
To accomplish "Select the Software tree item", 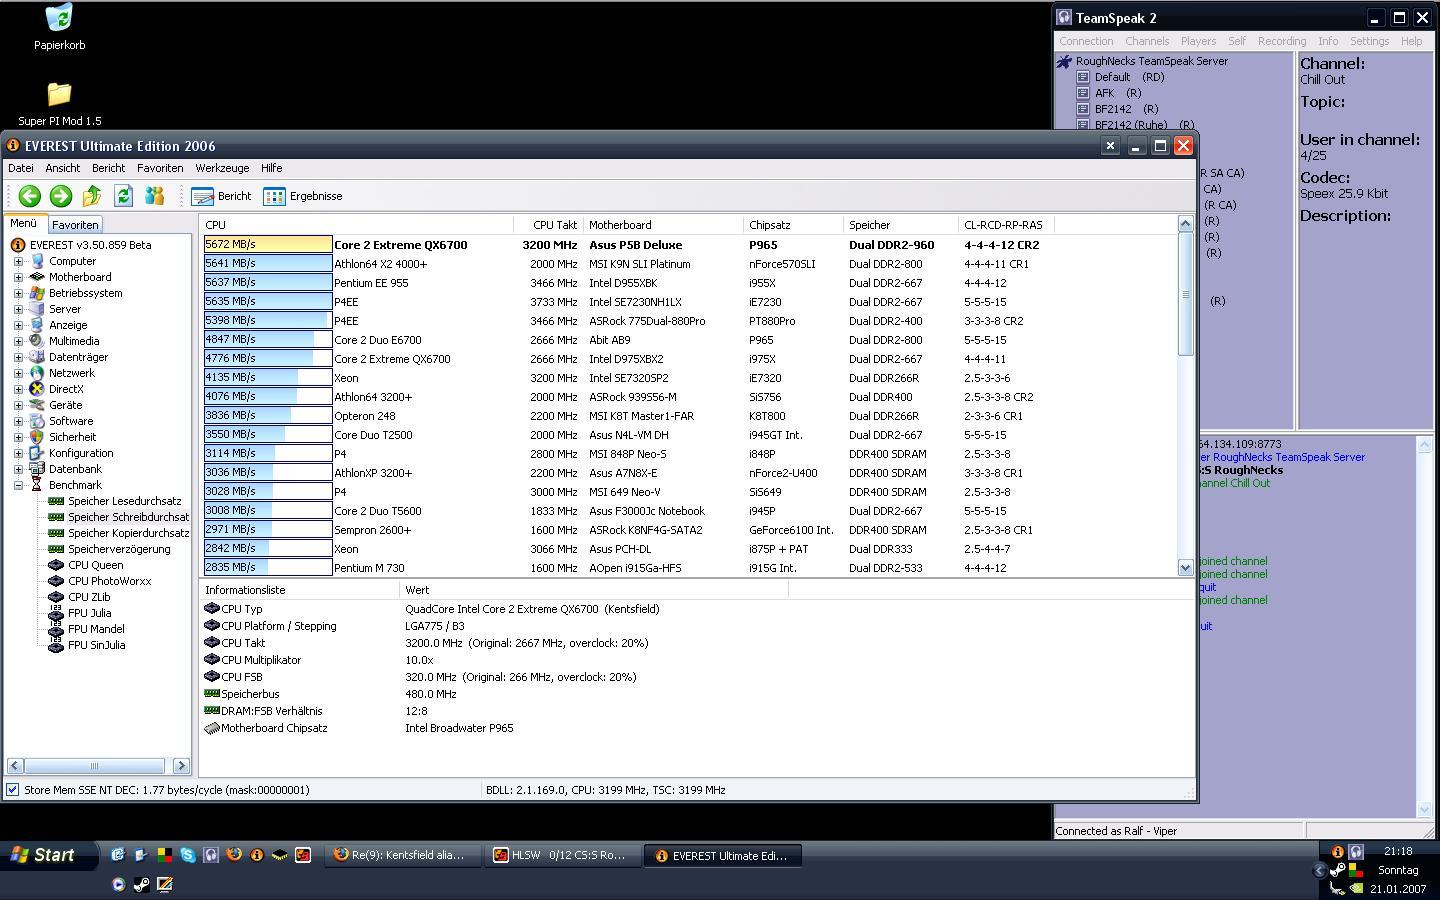I will coord(70,421).
